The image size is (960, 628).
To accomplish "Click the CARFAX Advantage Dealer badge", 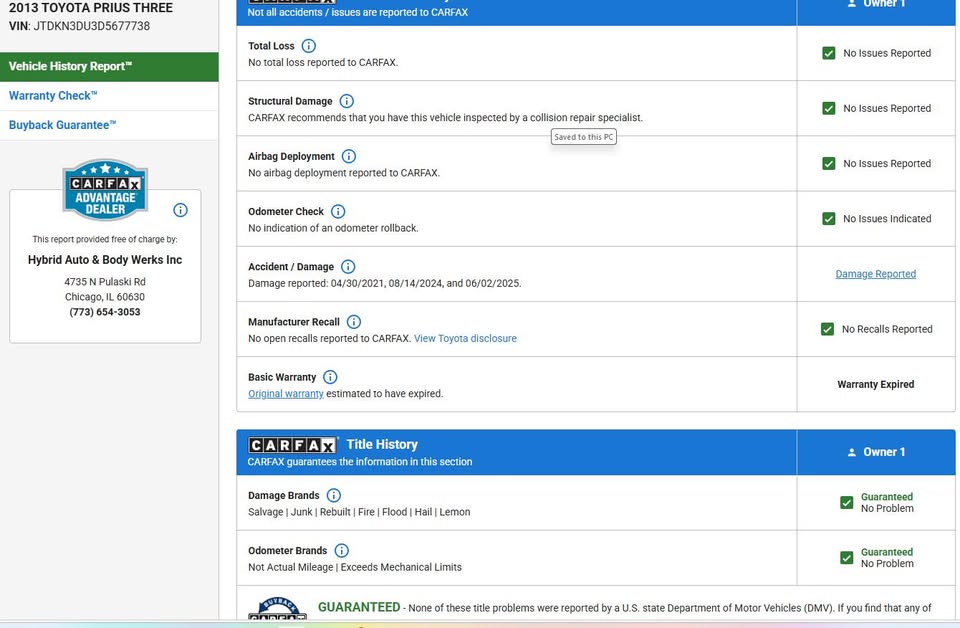I will [105, 190].
